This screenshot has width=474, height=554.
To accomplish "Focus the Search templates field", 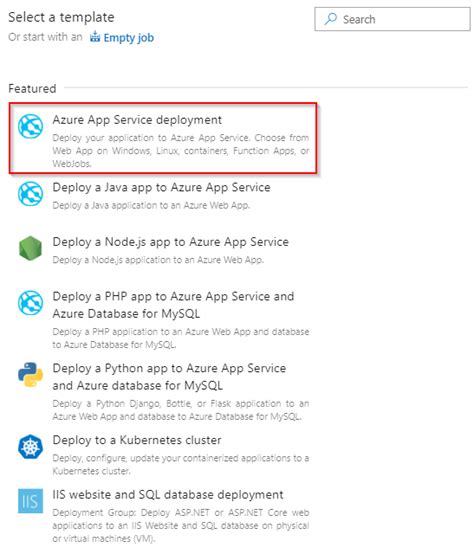I will 392,19.
